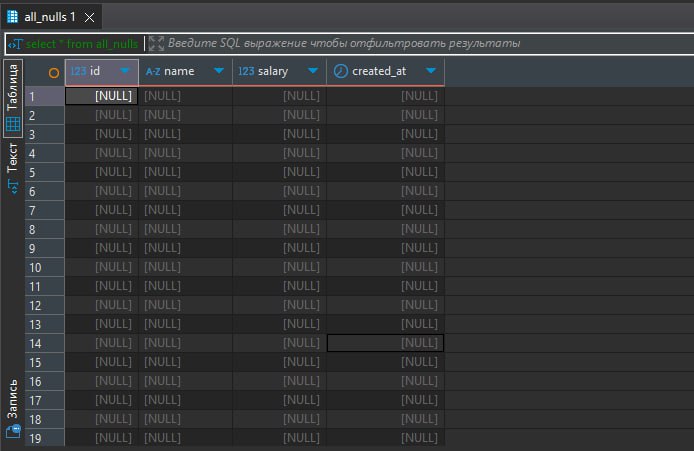Screen dimensions: 694x451
Task: Click the salary column header
Action: (x=279, y=72)
